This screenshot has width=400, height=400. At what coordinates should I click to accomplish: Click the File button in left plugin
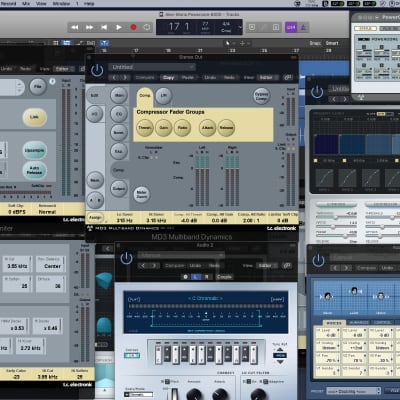point(38,87)
